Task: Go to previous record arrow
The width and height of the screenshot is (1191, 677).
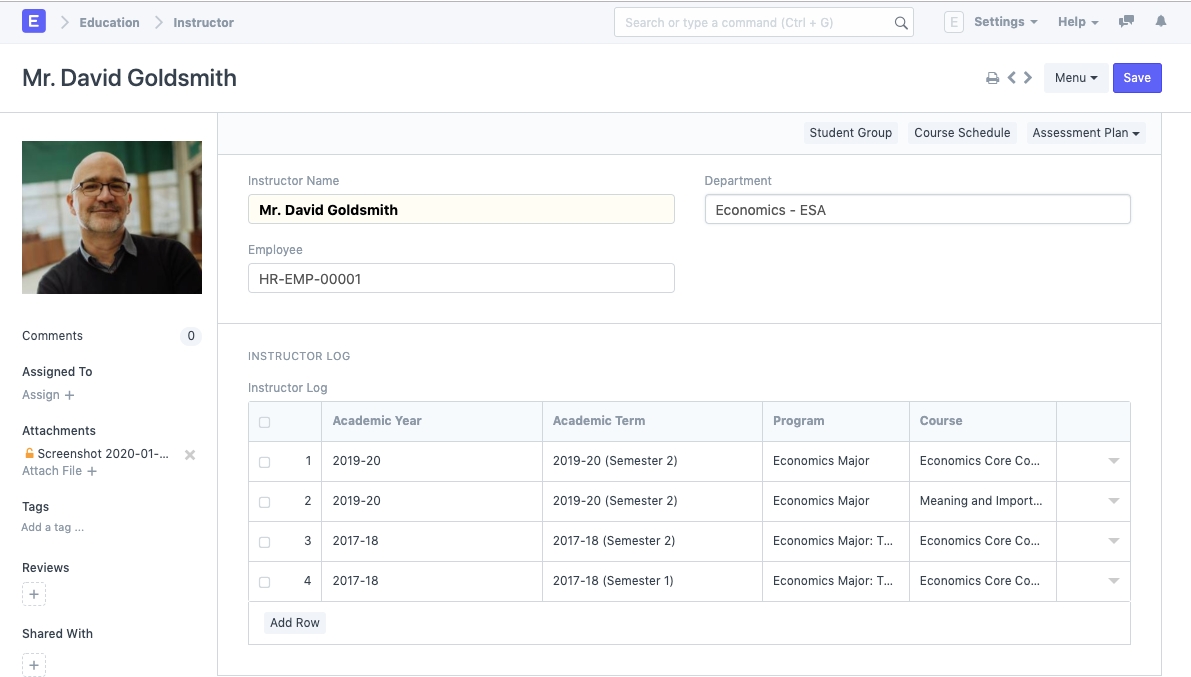Action: (x=1012, y=78)
